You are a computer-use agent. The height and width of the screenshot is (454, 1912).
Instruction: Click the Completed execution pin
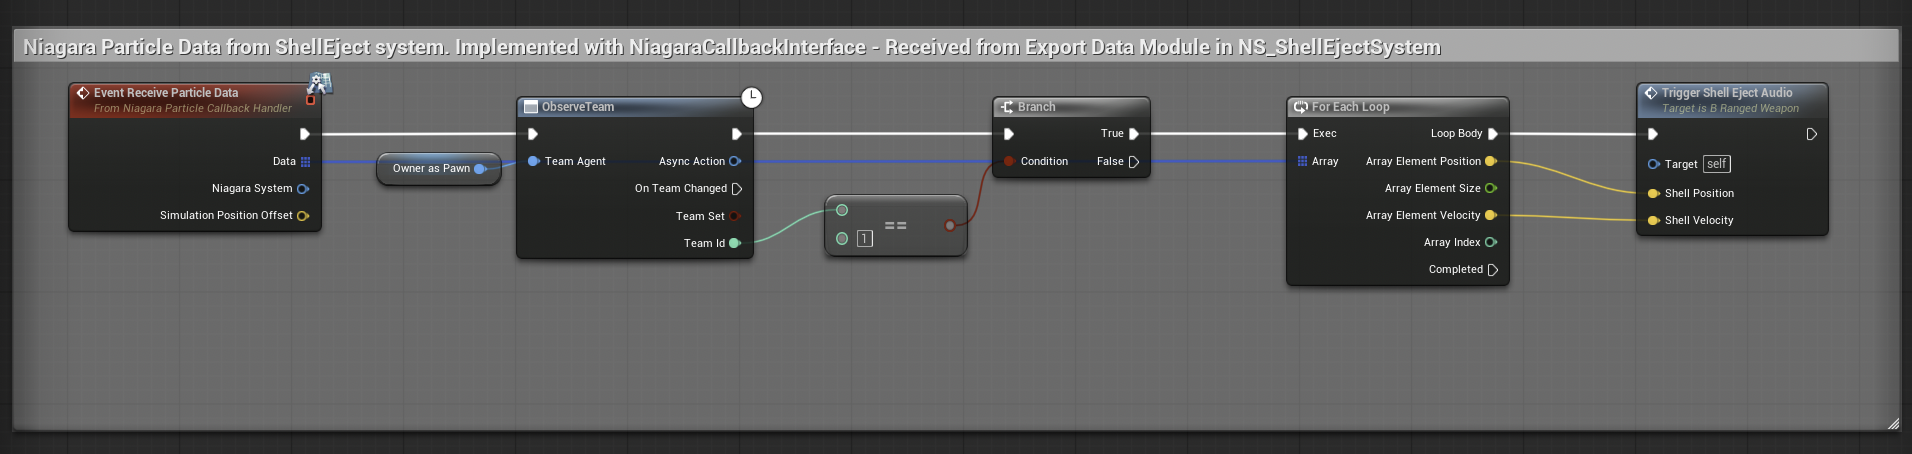1492,269
